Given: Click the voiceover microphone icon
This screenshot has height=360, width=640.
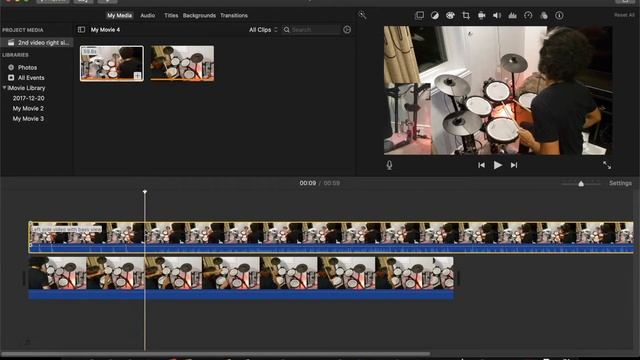Looking at the screenshot, I should (389, 165).
